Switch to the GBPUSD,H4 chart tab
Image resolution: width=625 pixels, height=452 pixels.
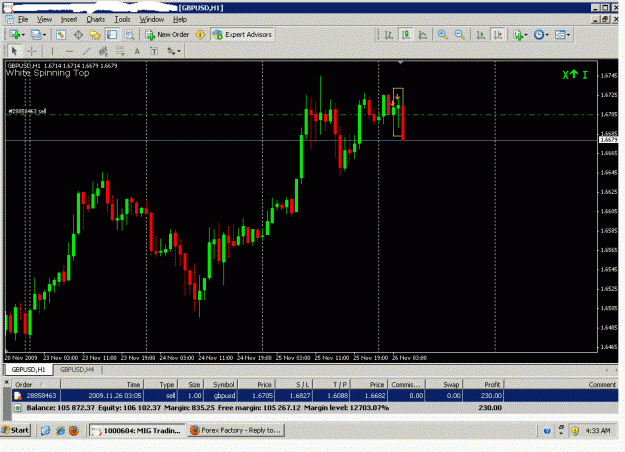point(77,369)
